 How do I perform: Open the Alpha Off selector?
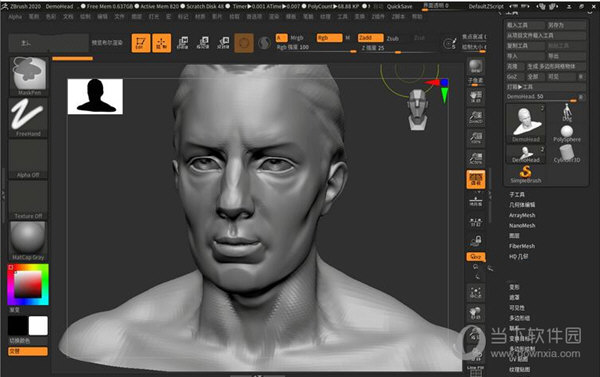(x=29, y=159)
